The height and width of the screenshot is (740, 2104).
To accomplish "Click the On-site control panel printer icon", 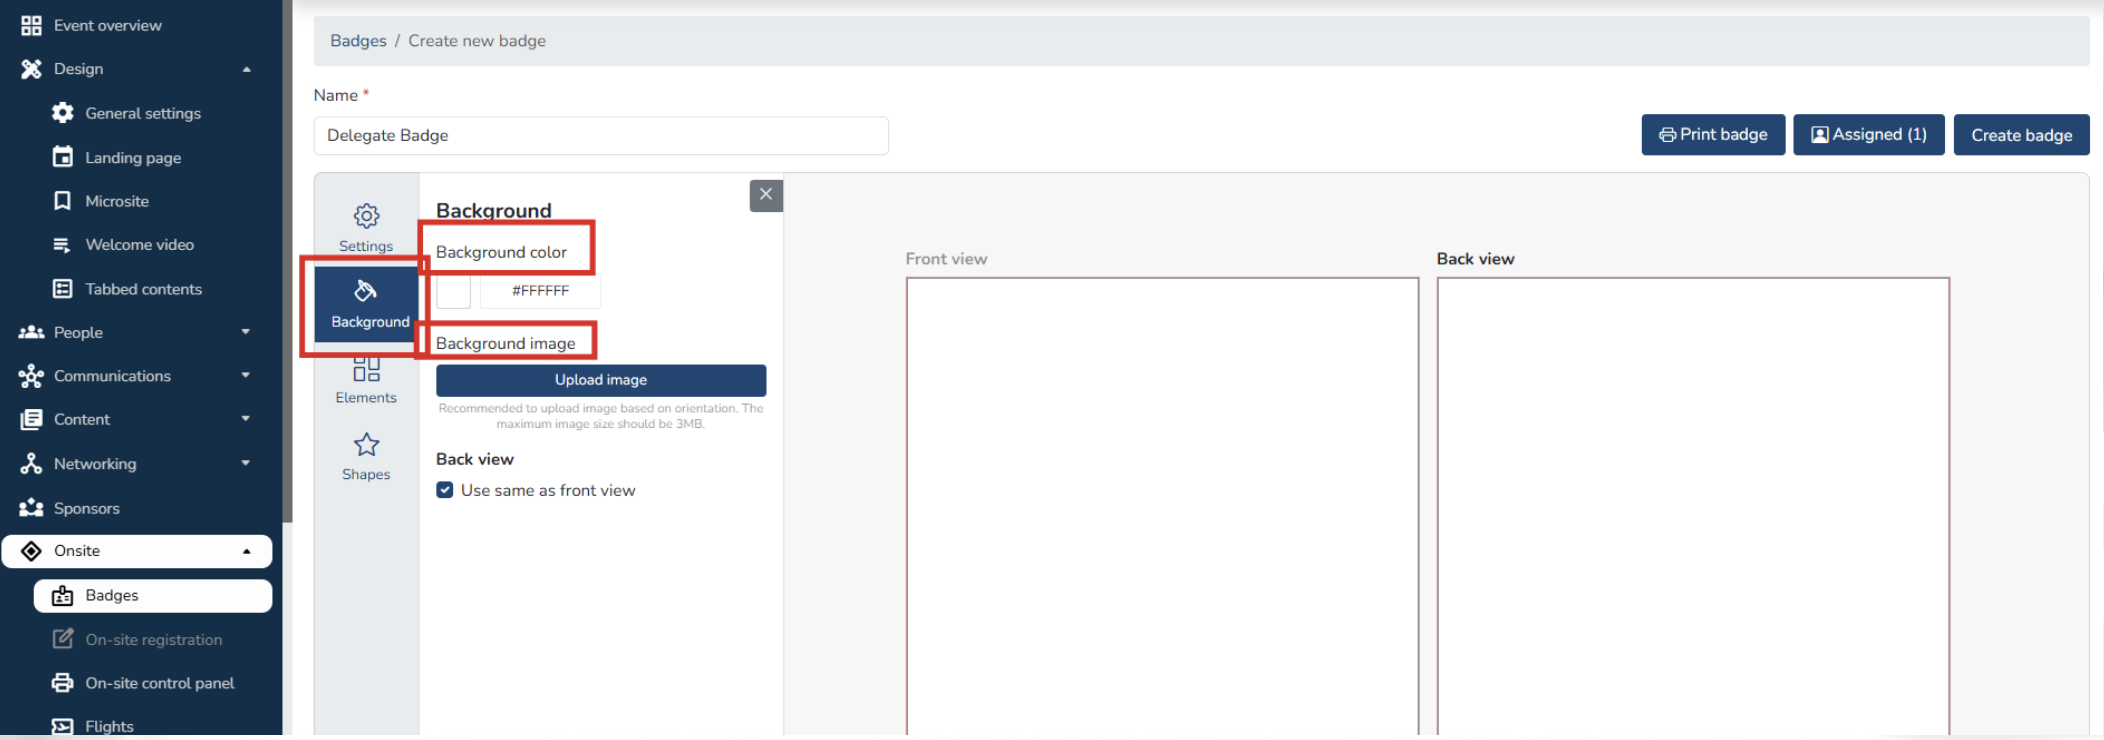I will [x=63, y=683].
